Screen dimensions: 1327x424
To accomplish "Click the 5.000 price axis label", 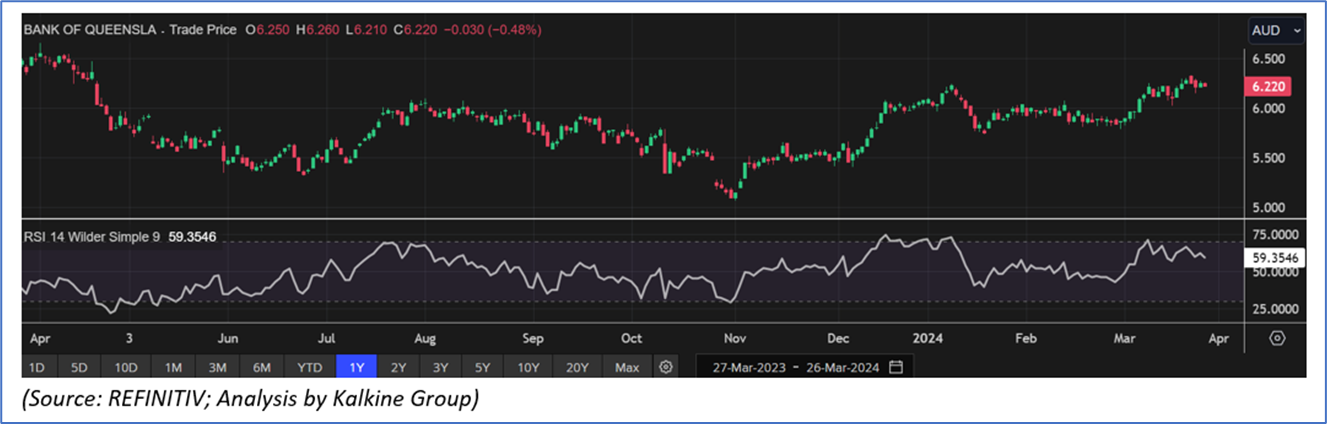I will 1267,207.
